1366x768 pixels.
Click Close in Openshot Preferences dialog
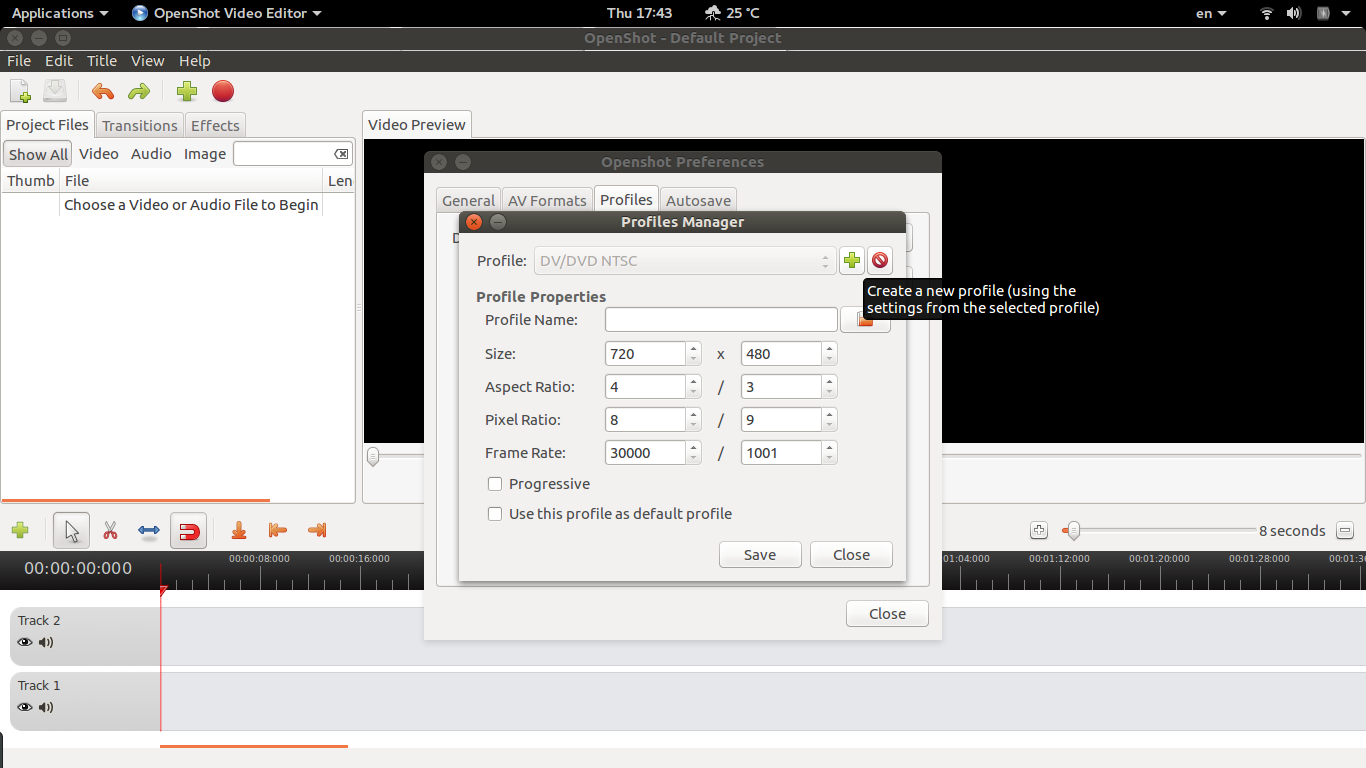[x=887, y=614]
